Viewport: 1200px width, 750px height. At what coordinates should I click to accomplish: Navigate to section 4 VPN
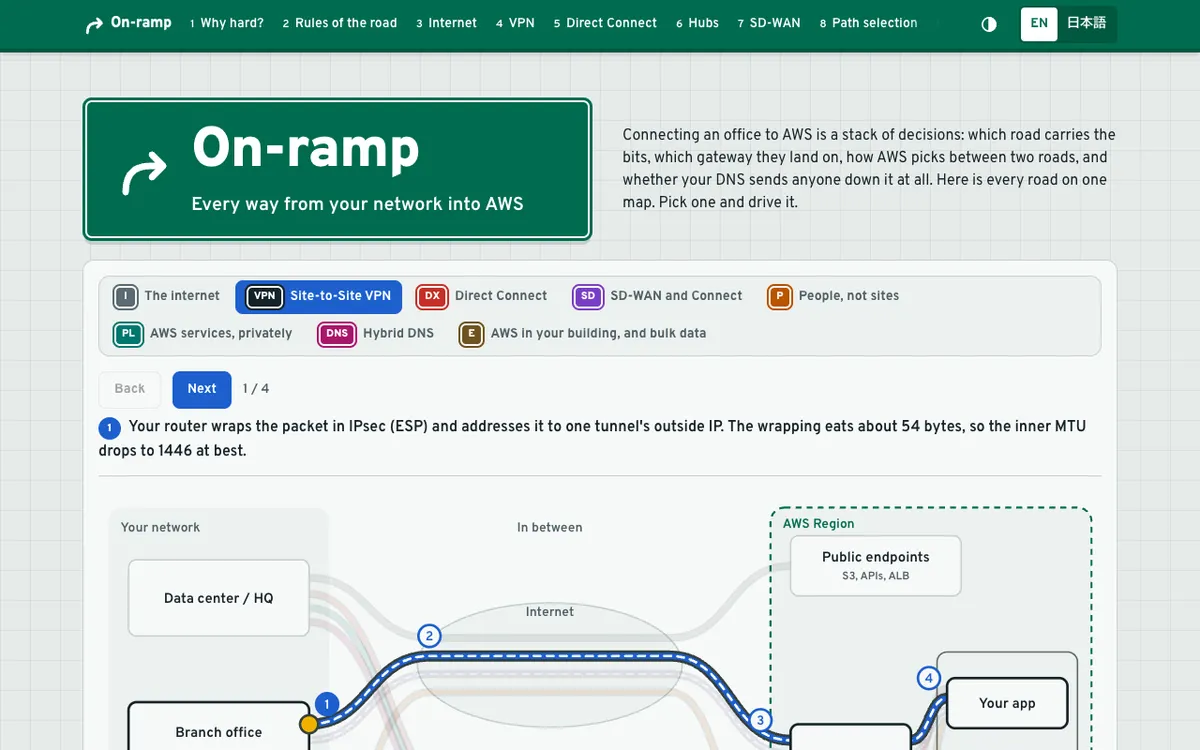[x=515, y=23]
